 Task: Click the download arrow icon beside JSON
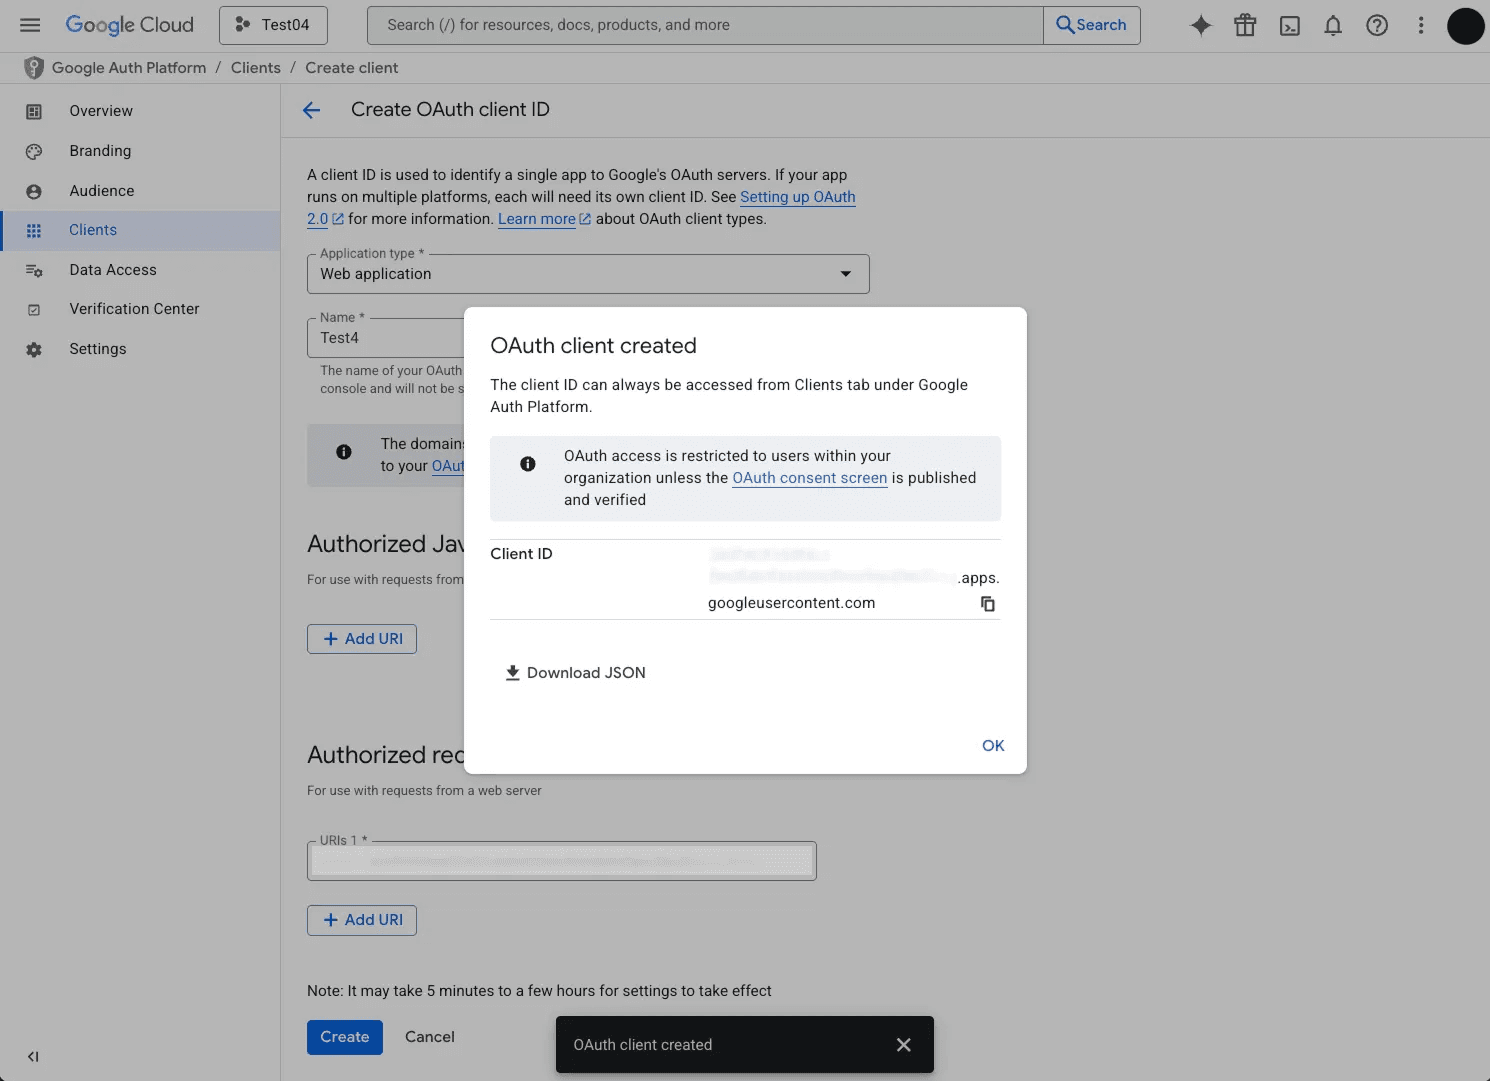[x=513, y=673]
